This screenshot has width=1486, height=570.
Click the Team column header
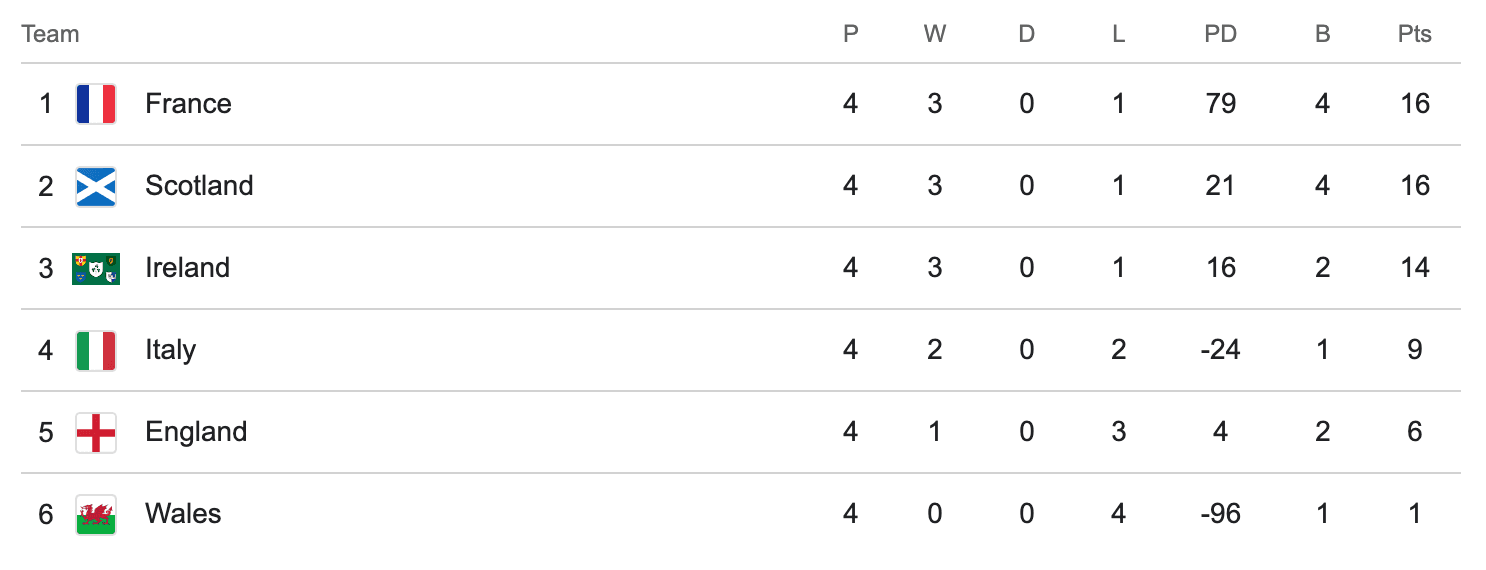[x=50, y=34]
